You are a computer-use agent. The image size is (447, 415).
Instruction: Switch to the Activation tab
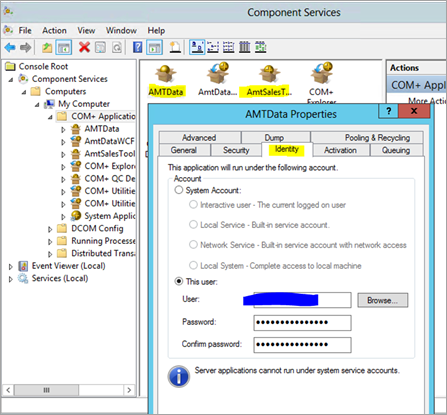[x=340, y=150]
